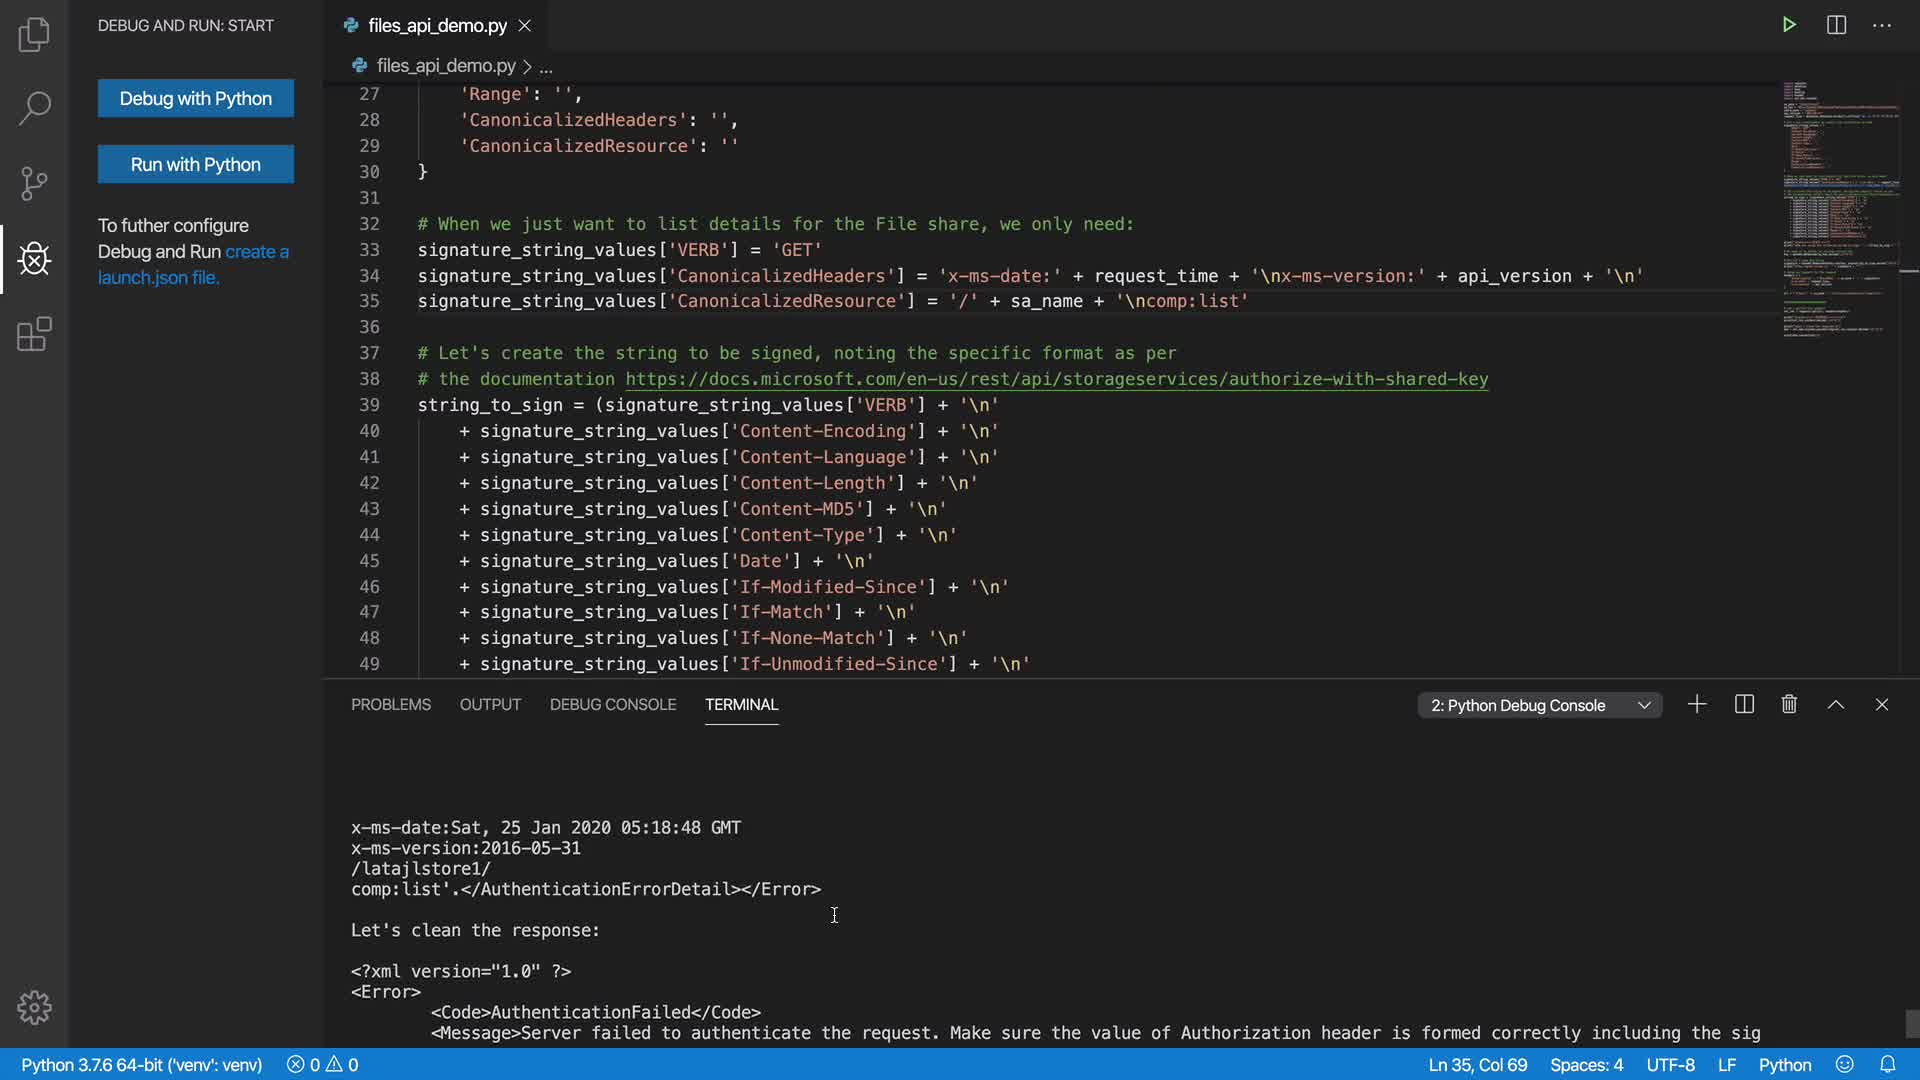Open Python Debug Console terminal dropdown
Viewport: 1920px width, 1080px height.
tap(1539, 705)
